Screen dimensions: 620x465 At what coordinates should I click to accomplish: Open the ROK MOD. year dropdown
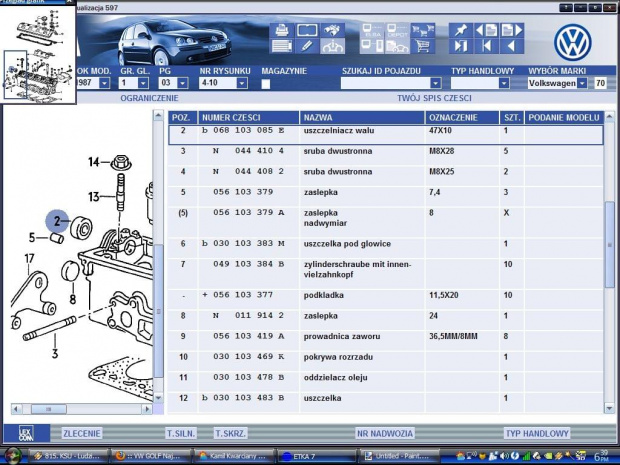(x=104, y=83)
